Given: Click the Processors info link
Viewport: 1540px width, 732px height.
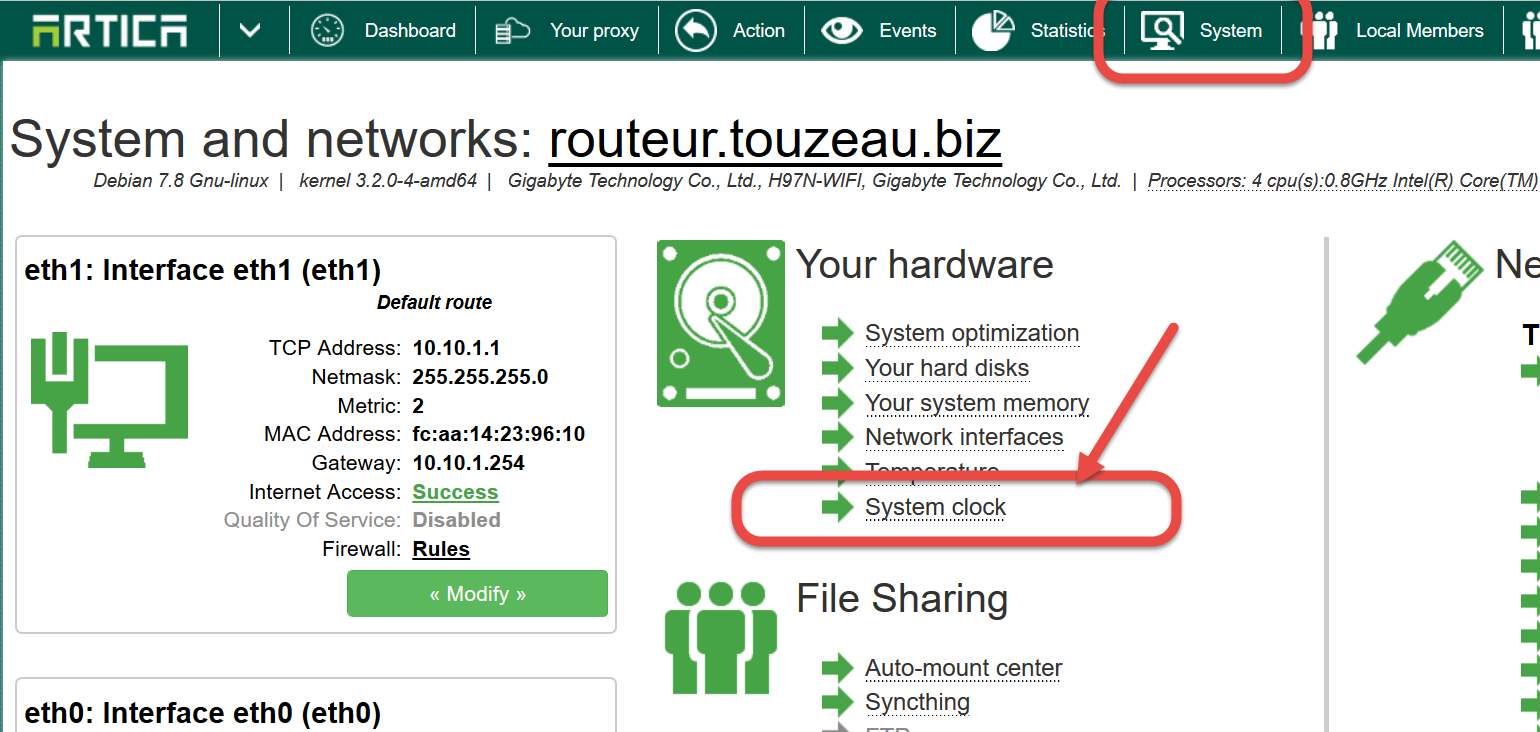Looking at the screenshot, I should tap(1343, 181).
